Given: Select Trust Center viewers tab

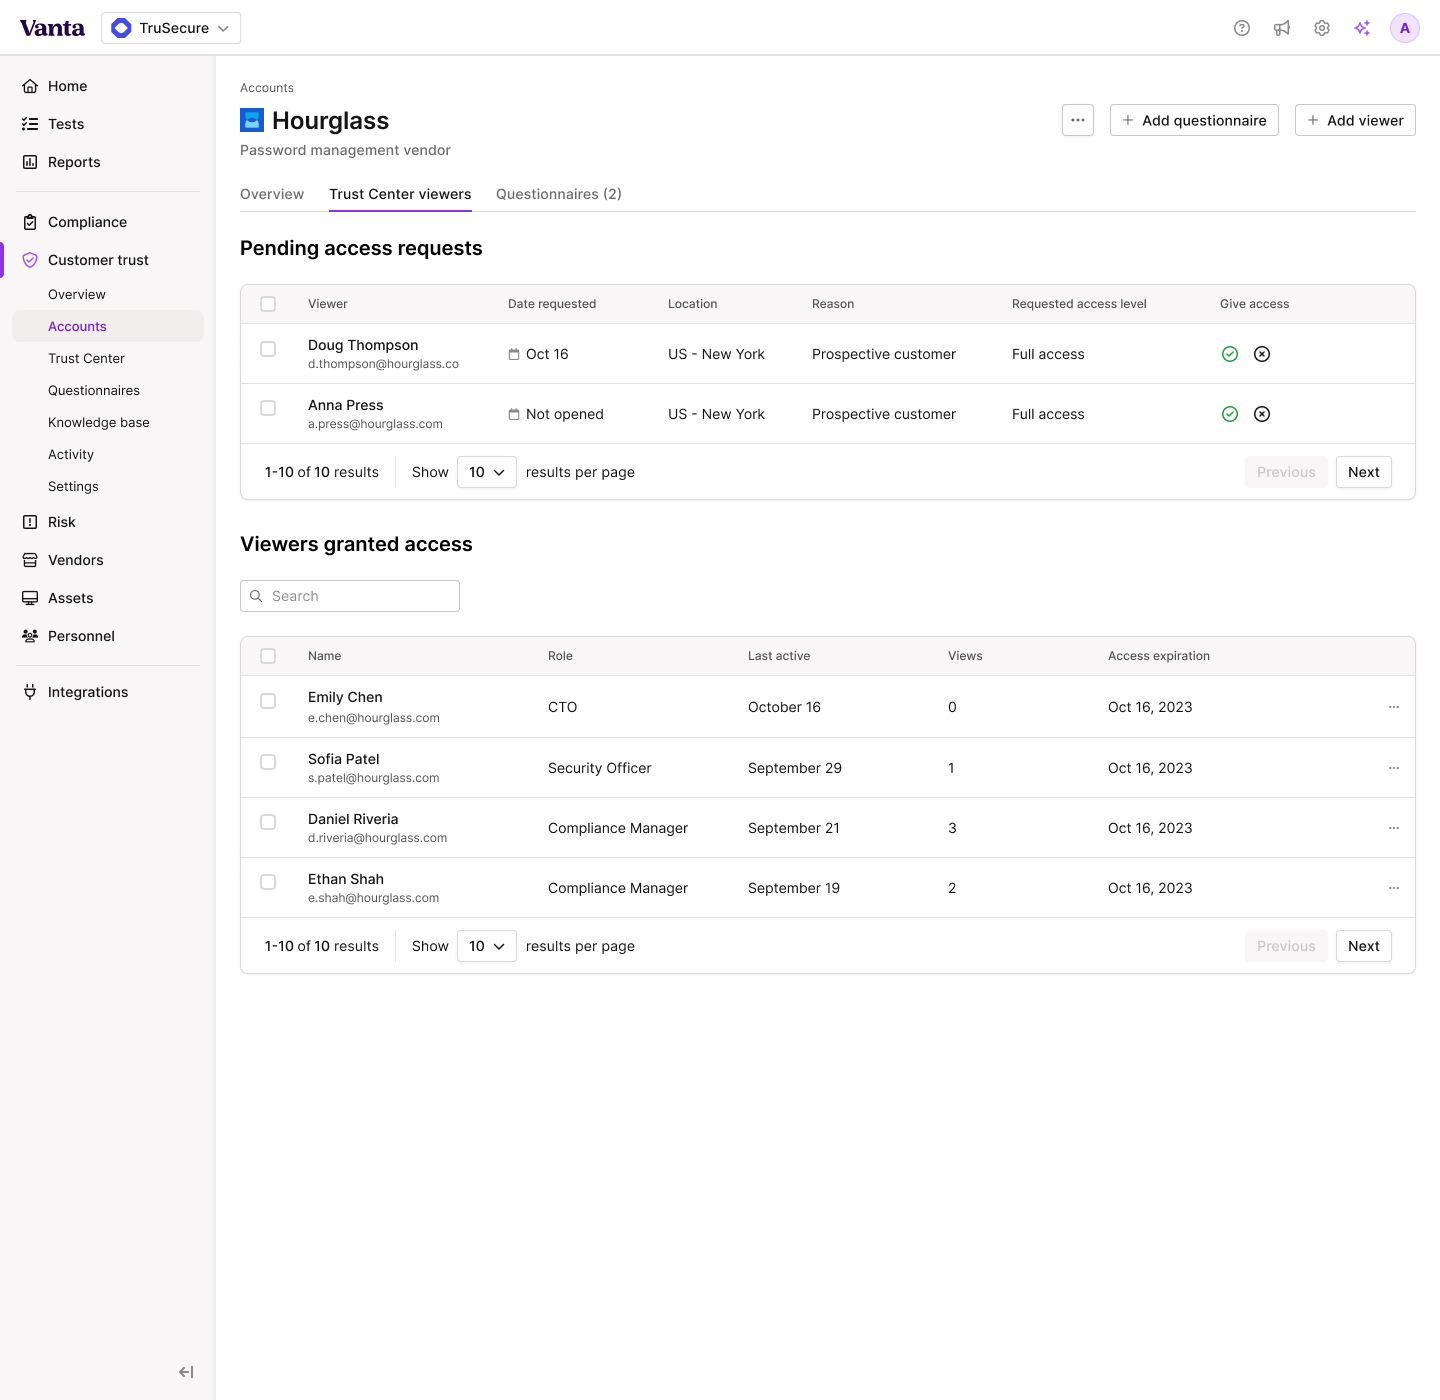Looking at the screenshot, I should pyautogui.click(x=400, y=194).
